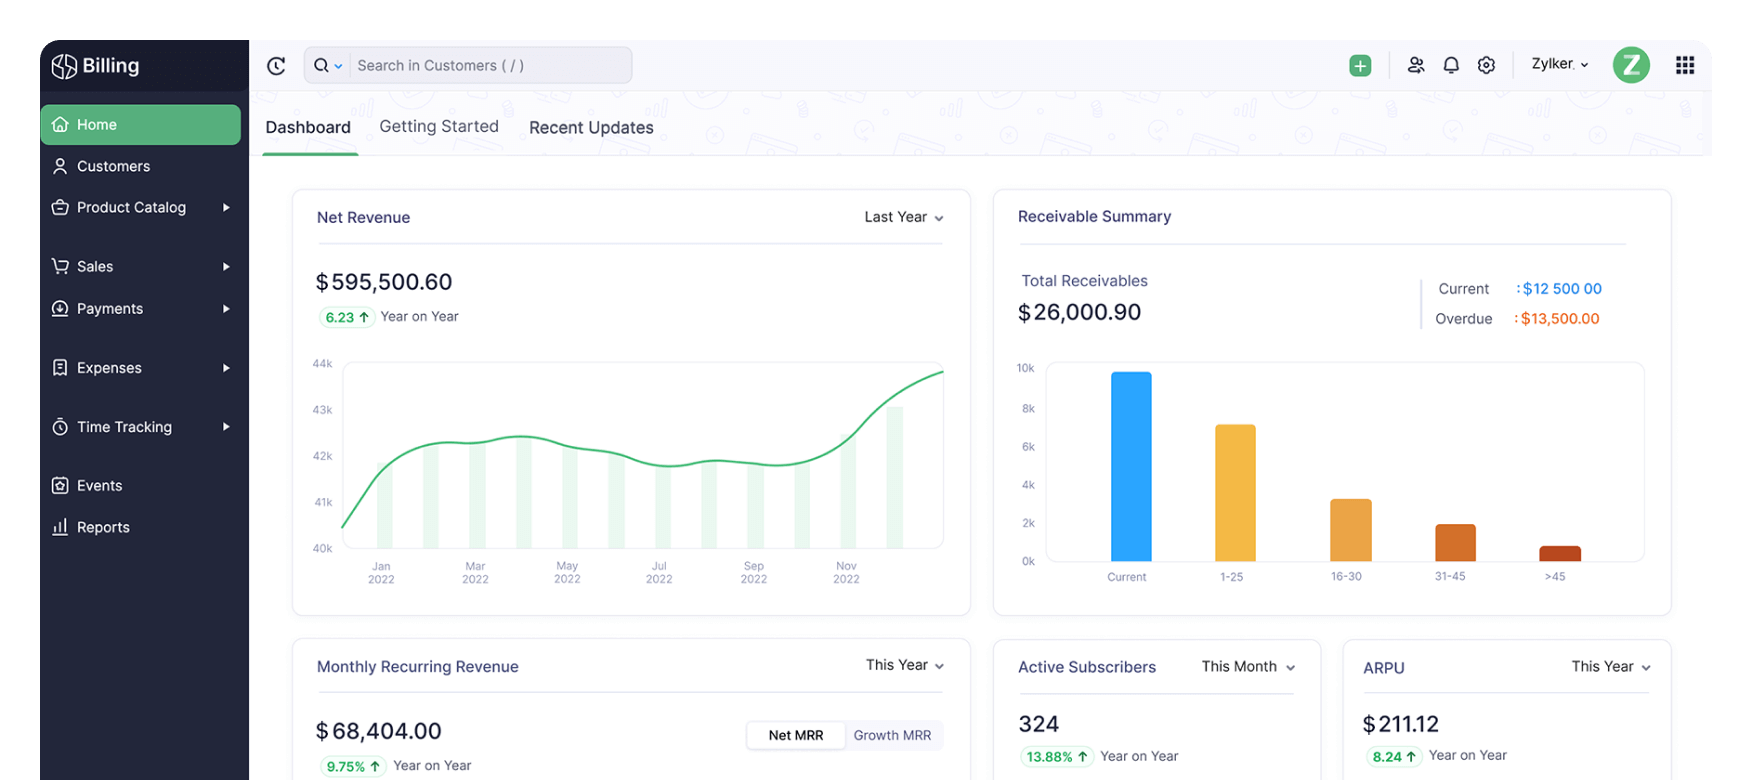Open the users and referrals icon

click(1416, 66)
